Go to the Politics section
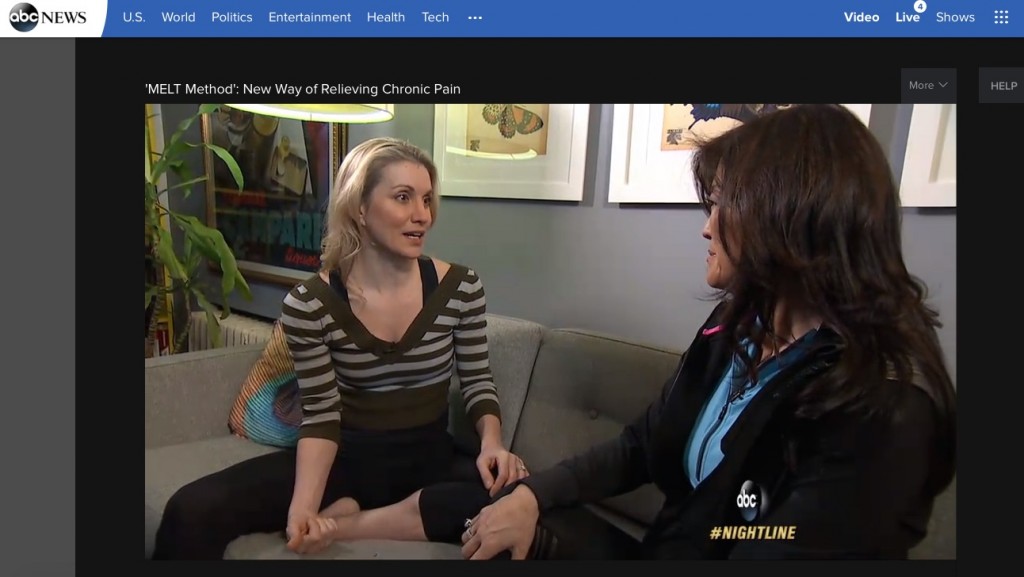This screenshot has width=1024, height=577. tap(232, 17)
